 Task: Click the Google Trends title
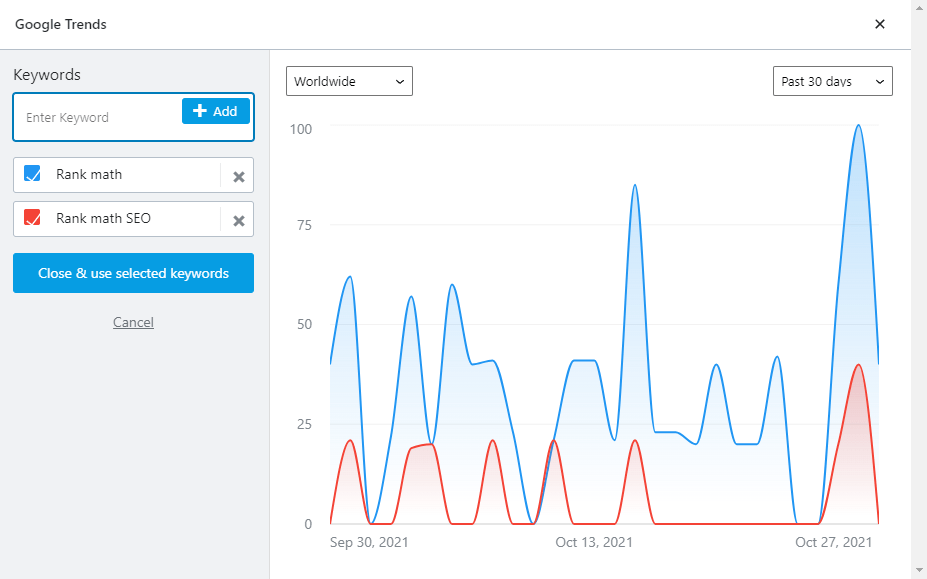pyautogui.click(x=61, y=24)
